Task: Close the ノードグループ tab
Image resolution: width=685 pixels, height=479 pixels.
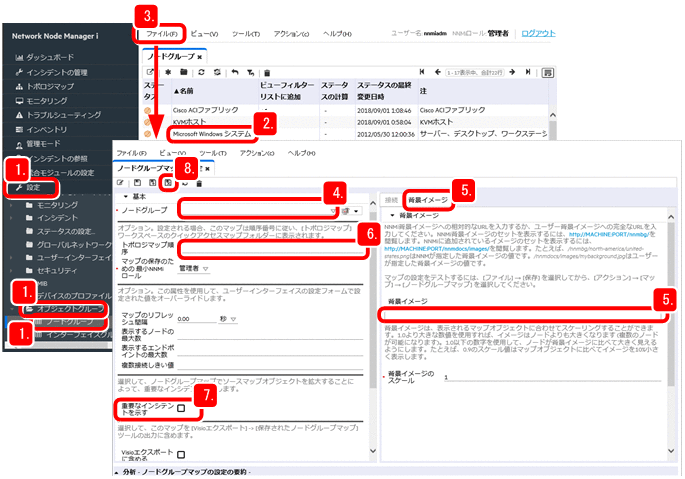Action: 200,57
